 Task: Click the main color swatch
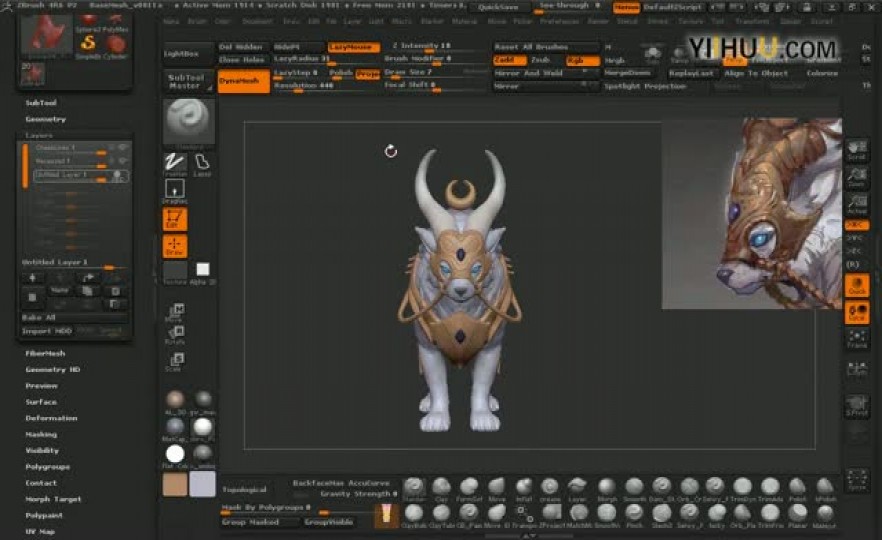coord(175,484)
